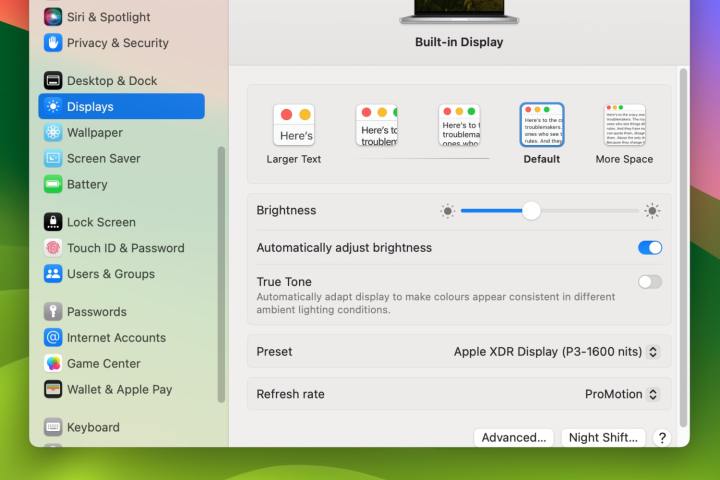The height and width of the screenshot is (480, 720).
Task: Click the Wallpaper flower icon
Action: 53,132
